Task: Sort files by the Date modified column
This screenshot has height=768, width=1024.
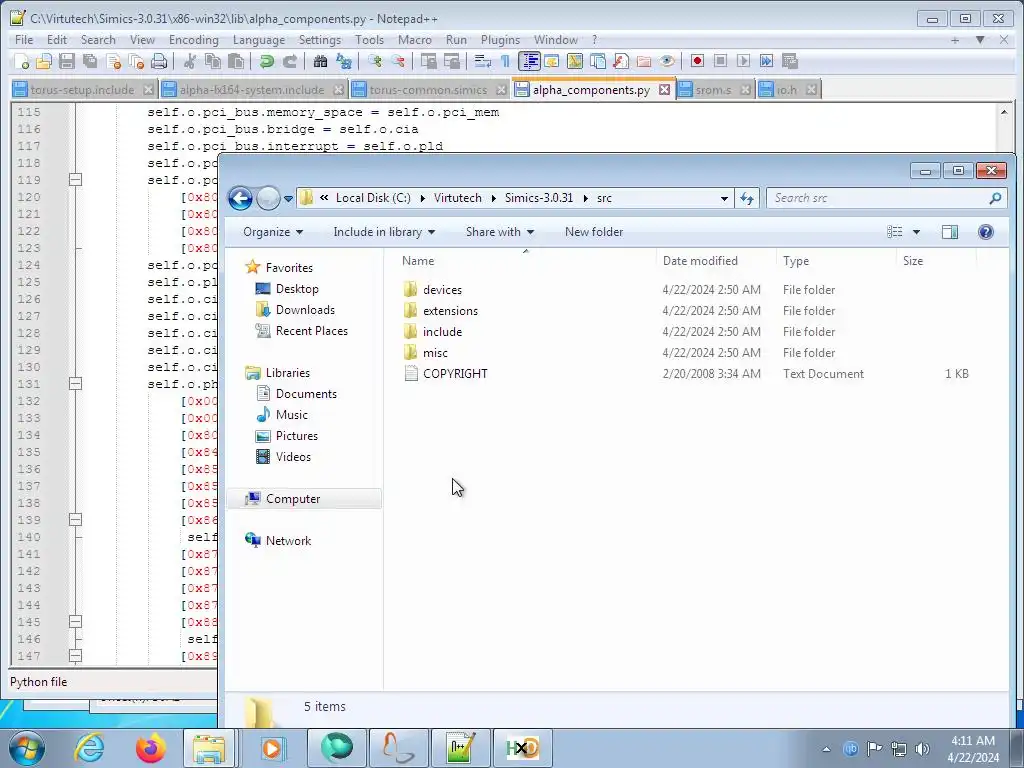Action: pos(700,261)
